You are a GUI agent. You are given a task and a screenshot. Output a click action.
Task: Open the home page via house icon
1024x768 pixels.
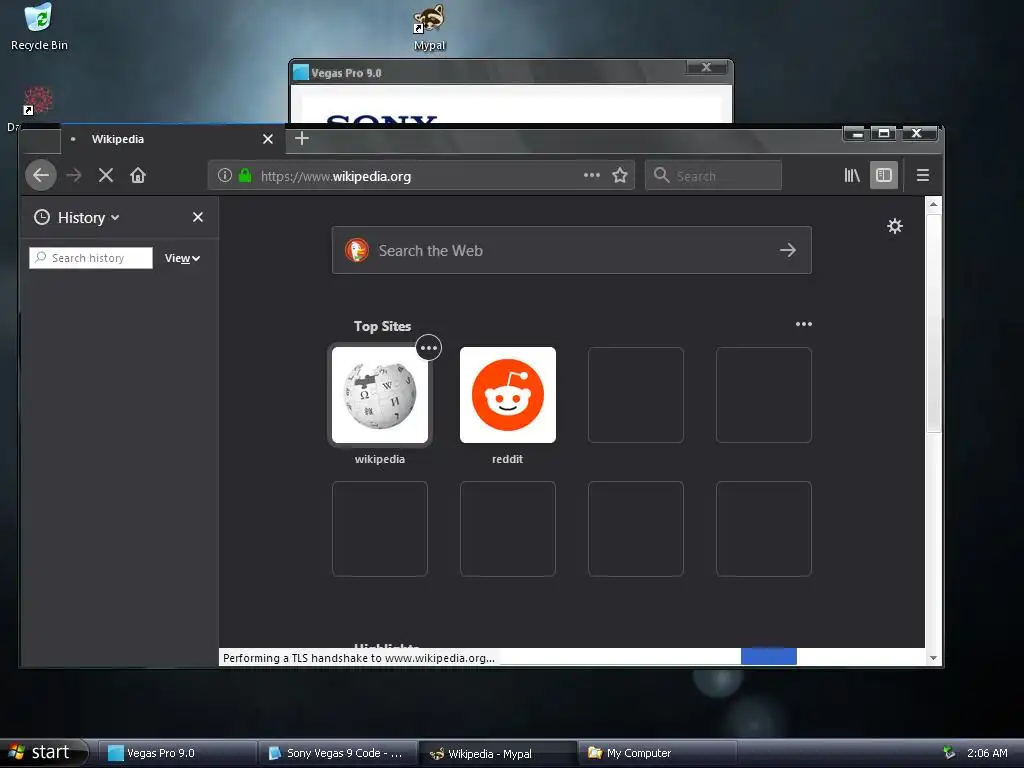point(138,175)
